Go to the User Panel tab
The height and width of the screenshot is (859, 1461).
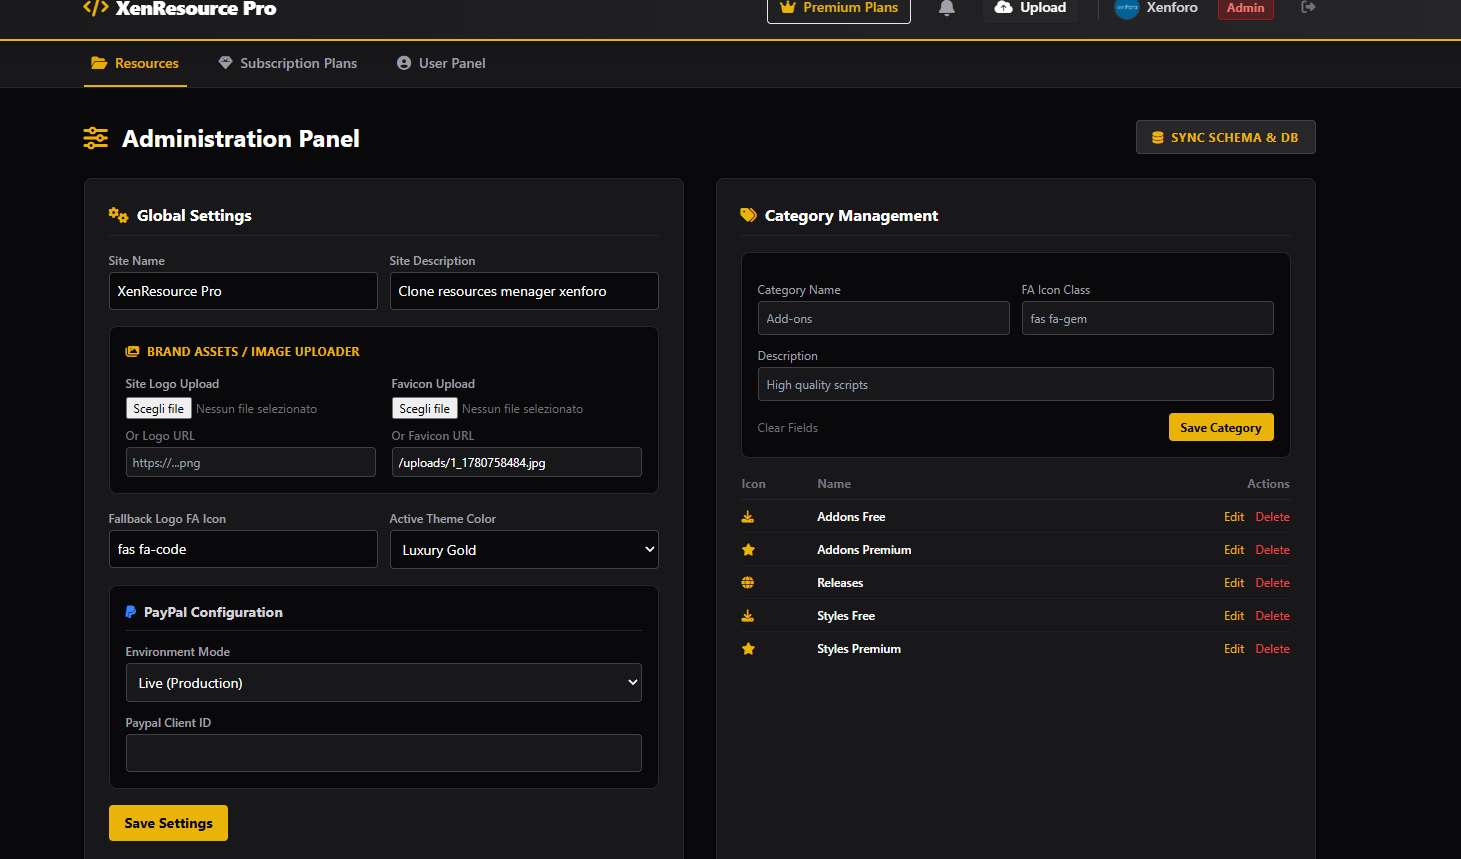tap(441, 63)
